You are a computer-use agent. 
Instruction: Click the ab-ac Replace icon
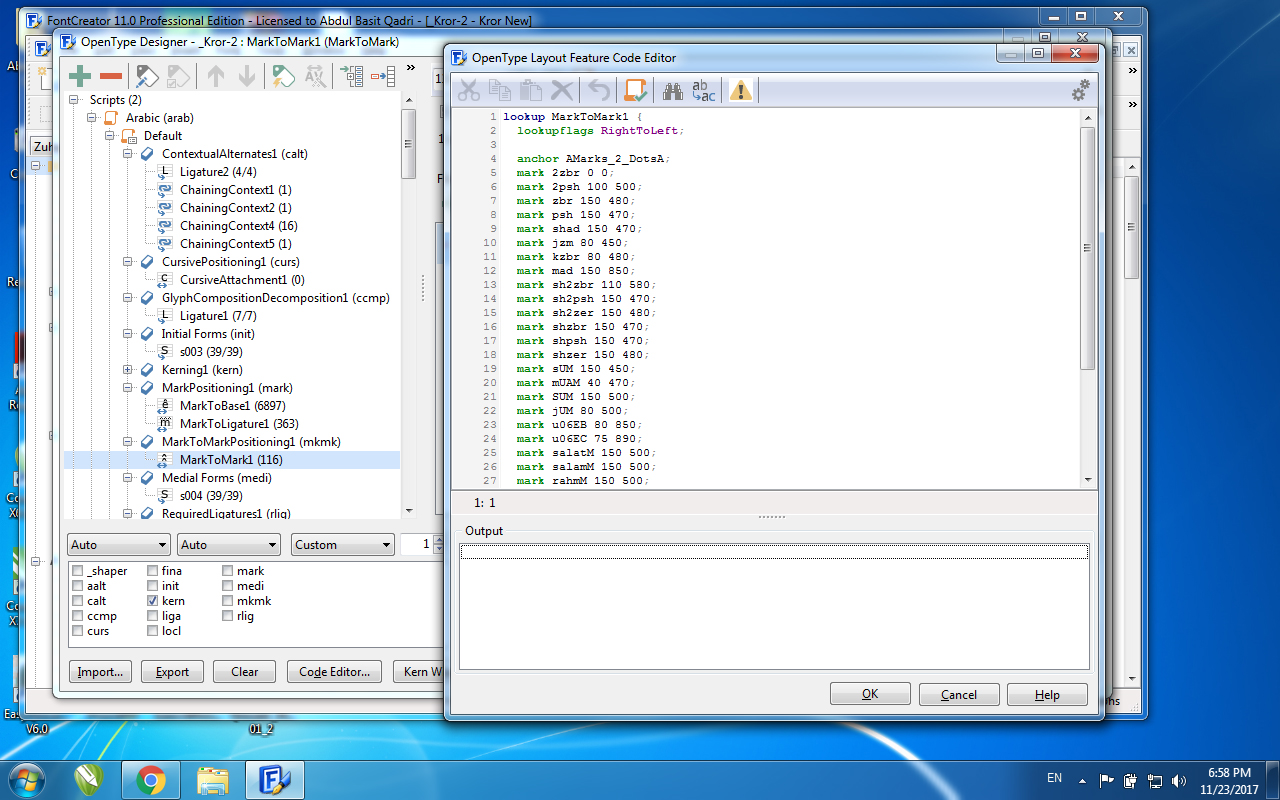click(704, 91)
